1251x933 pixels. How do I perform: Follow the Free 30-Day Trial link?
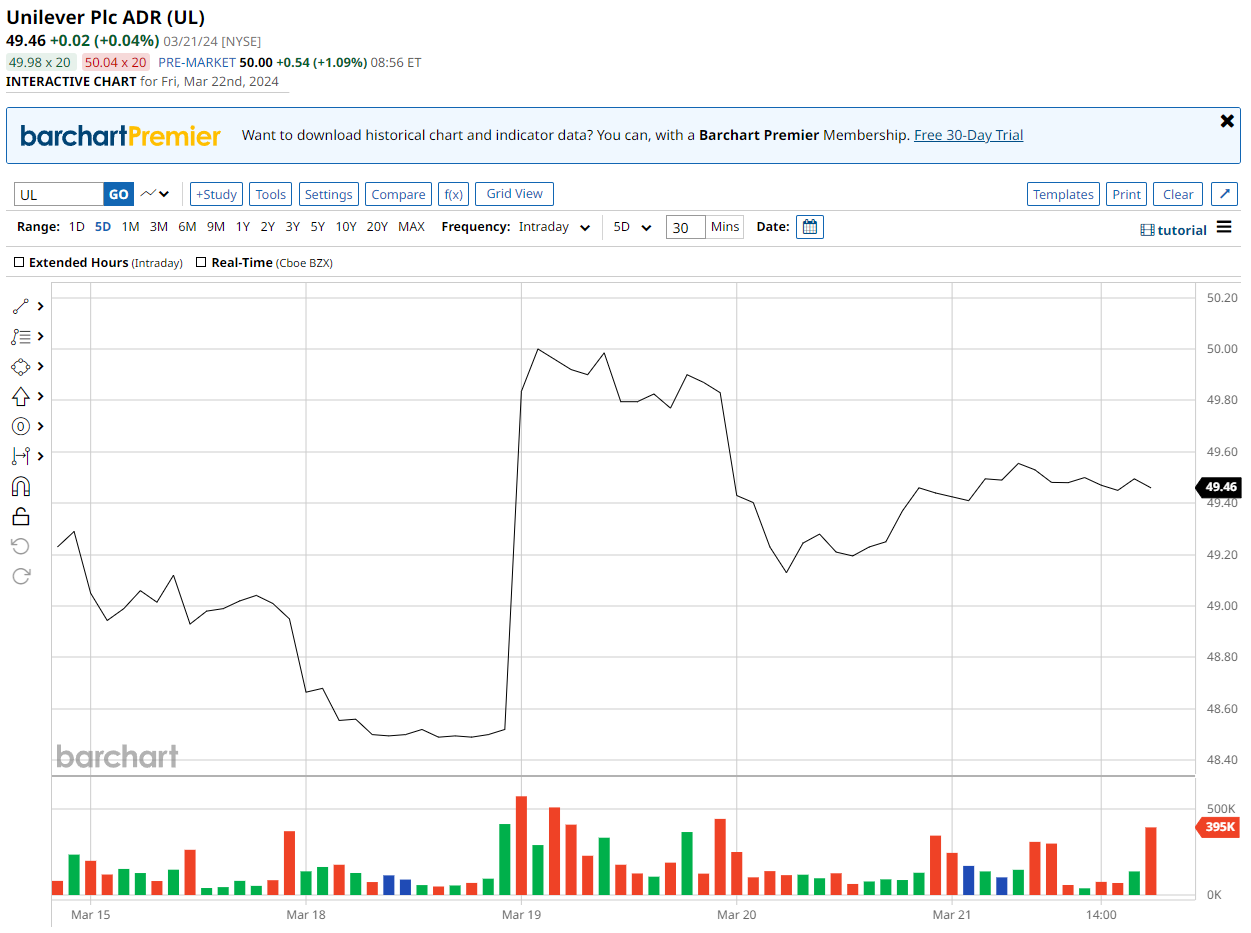(968, 135)
